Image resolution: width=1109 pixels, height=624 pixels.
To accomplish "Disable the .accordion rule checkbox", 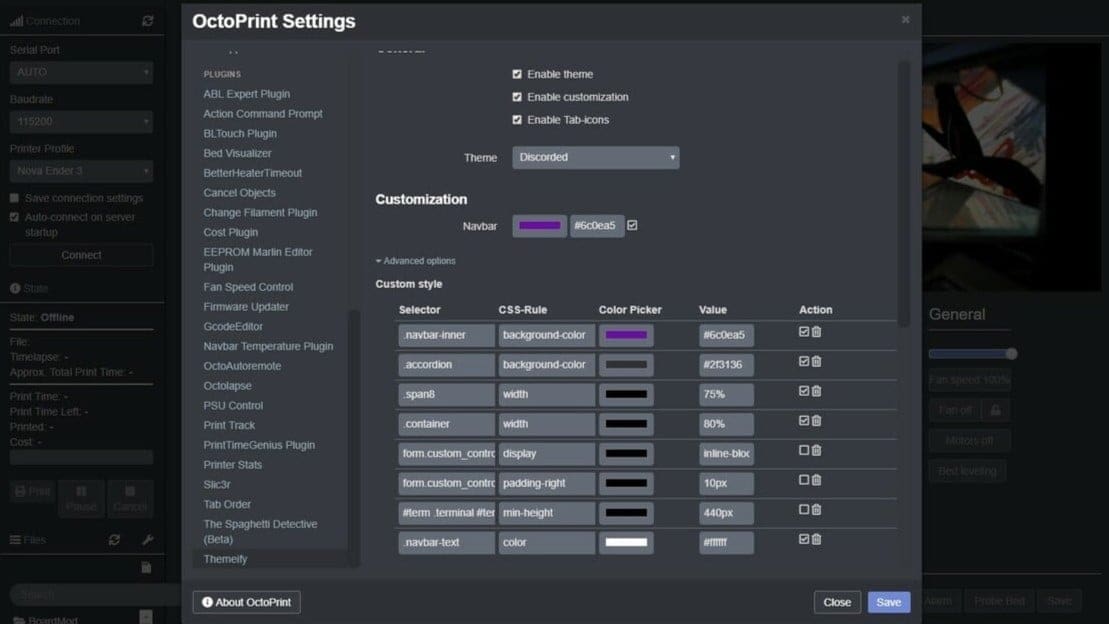I will [x=803, y=362].
